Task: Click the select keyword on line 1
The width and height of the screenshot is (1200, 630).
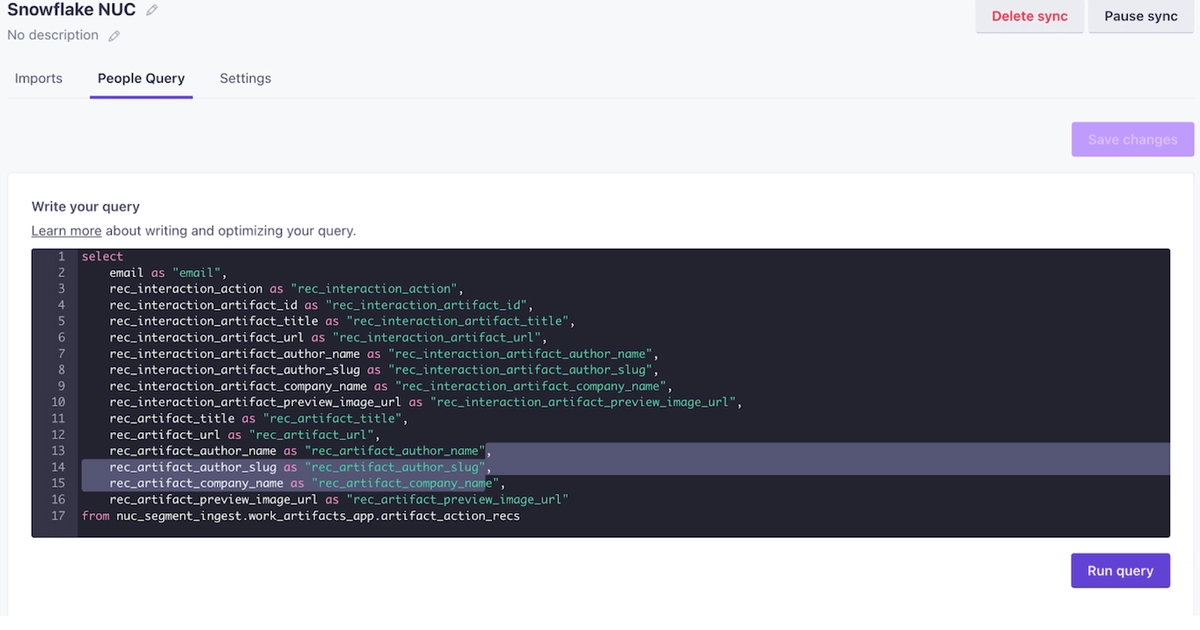Action: point(102,256)
